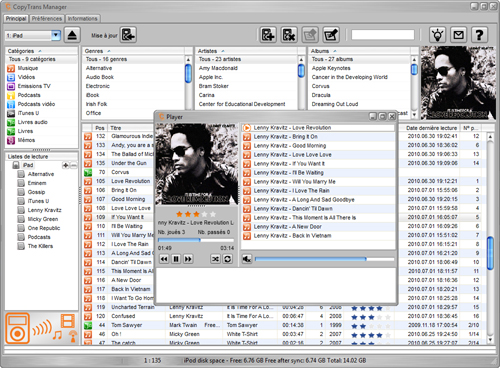Click the light bulb tips icon
This screenshot has height=368, width=500.
438,35
